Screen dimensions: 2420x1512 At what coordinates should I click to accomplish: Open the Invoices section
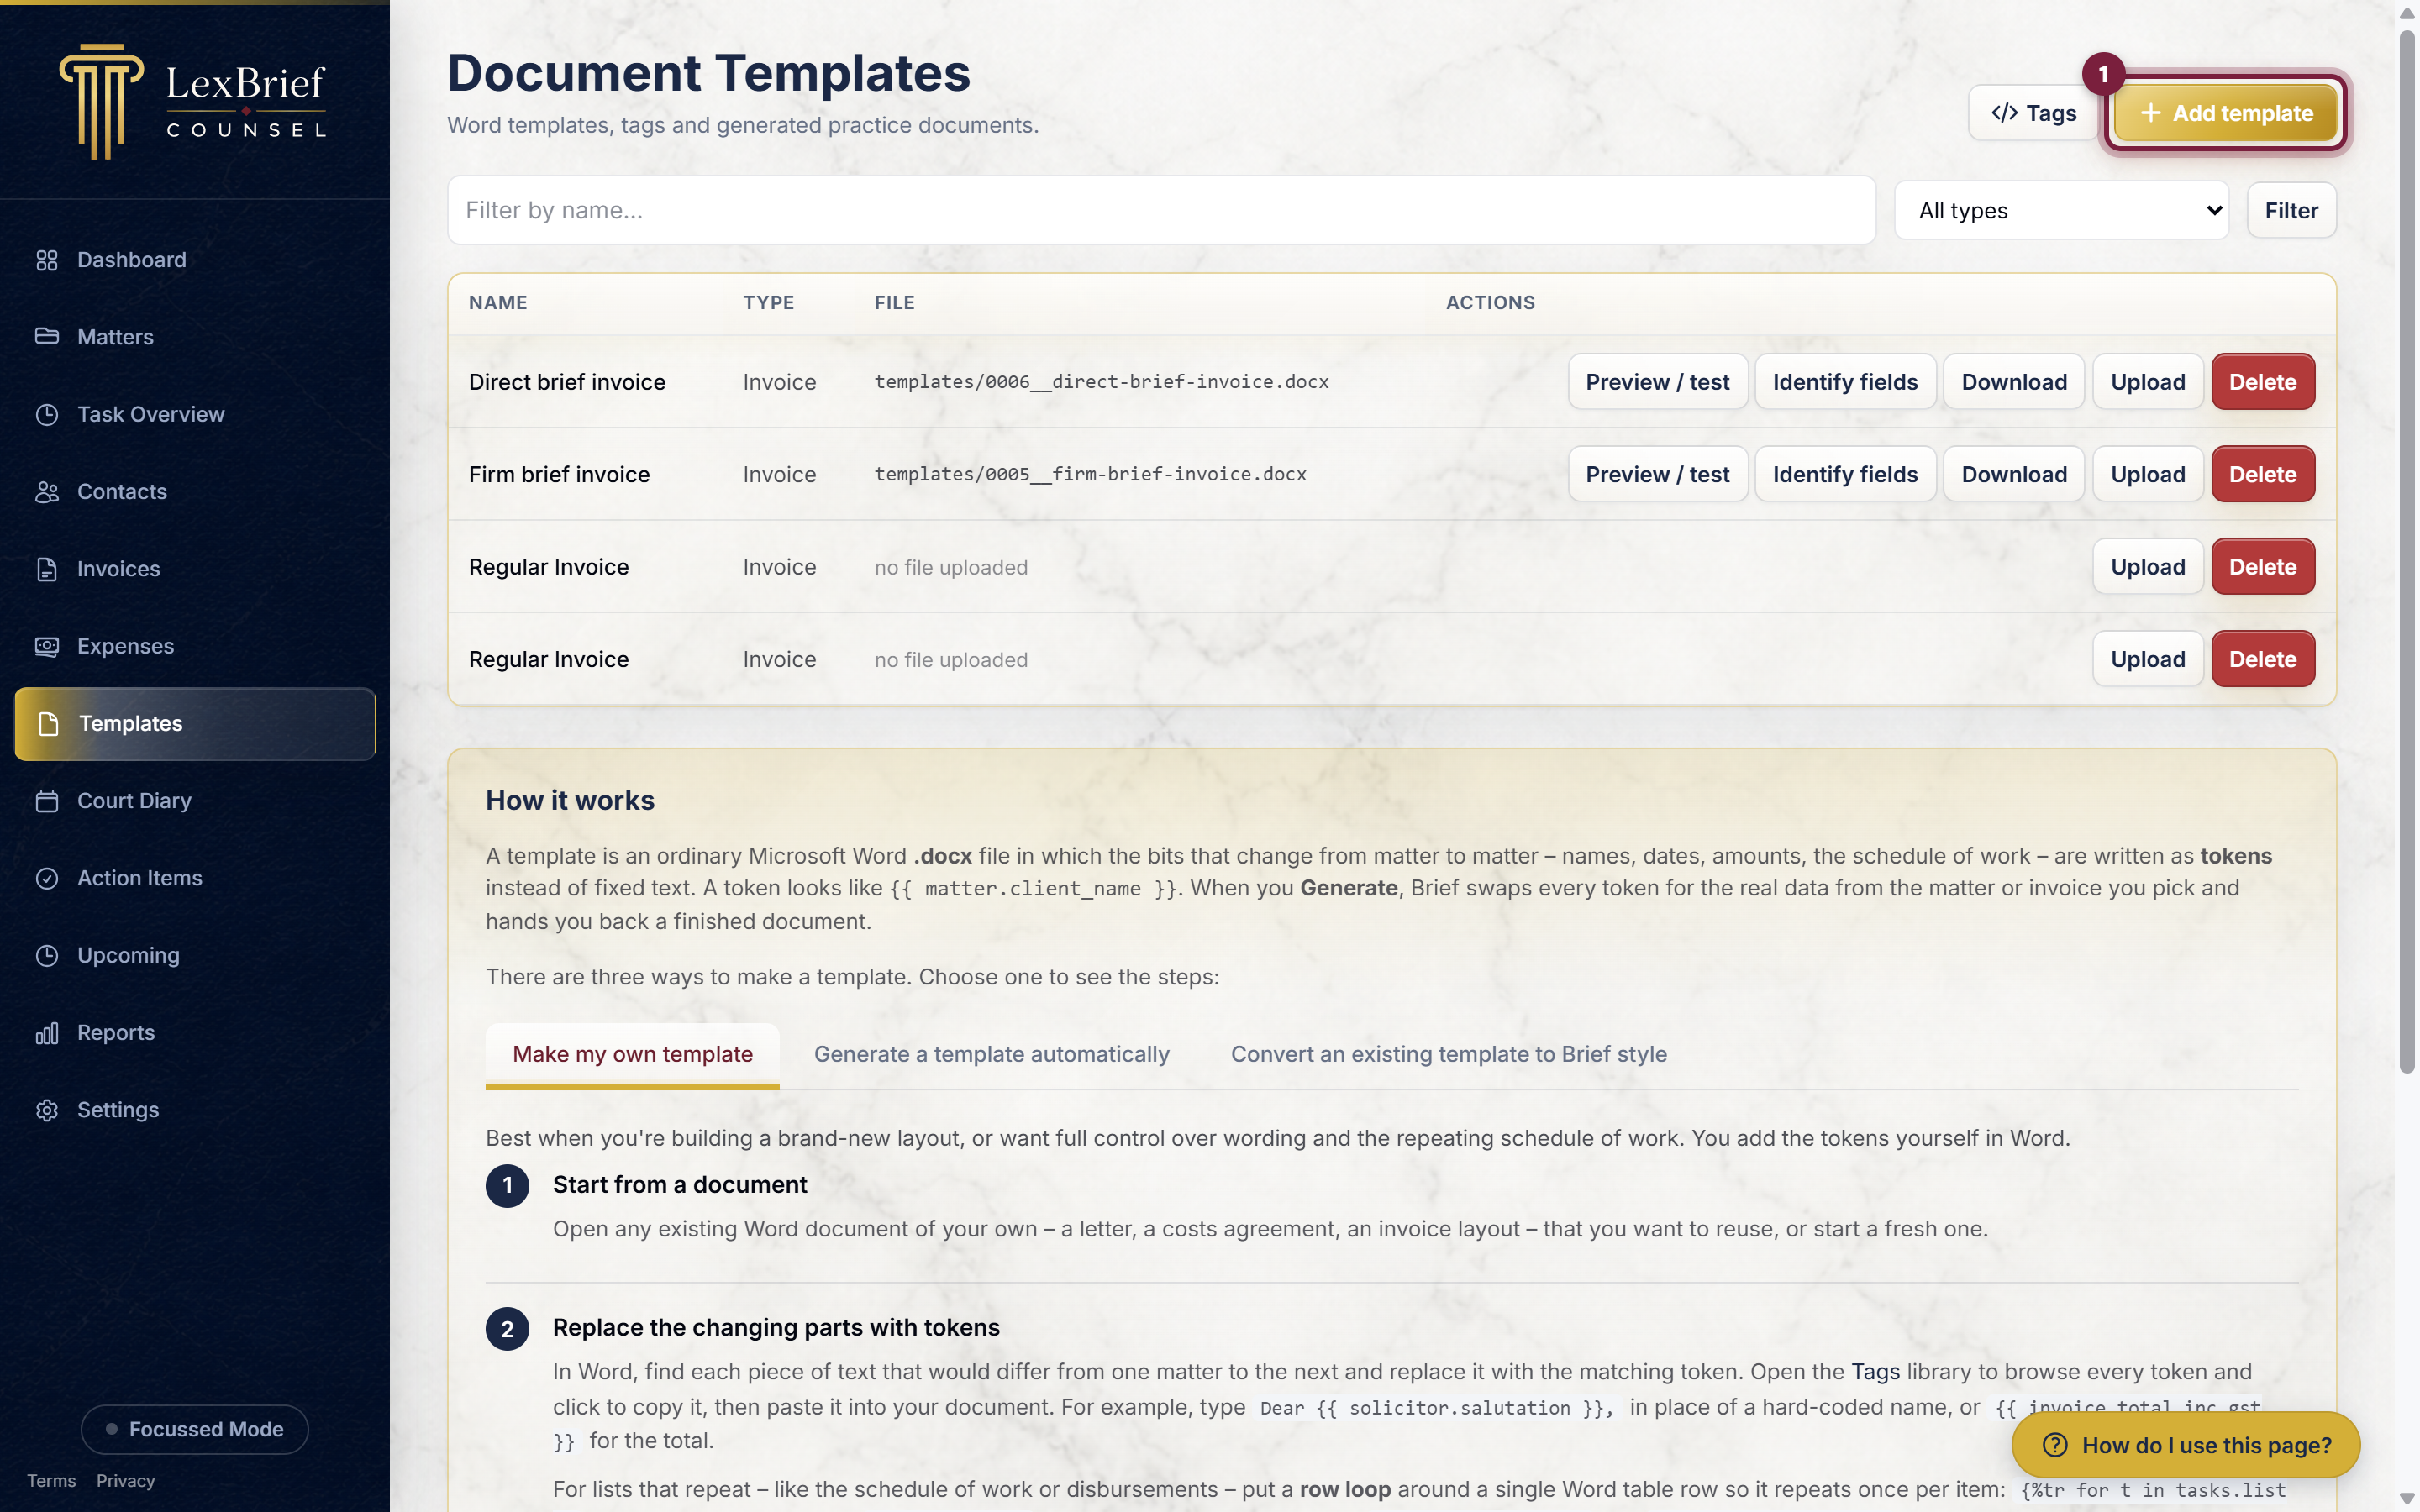[x=195, y=569]
